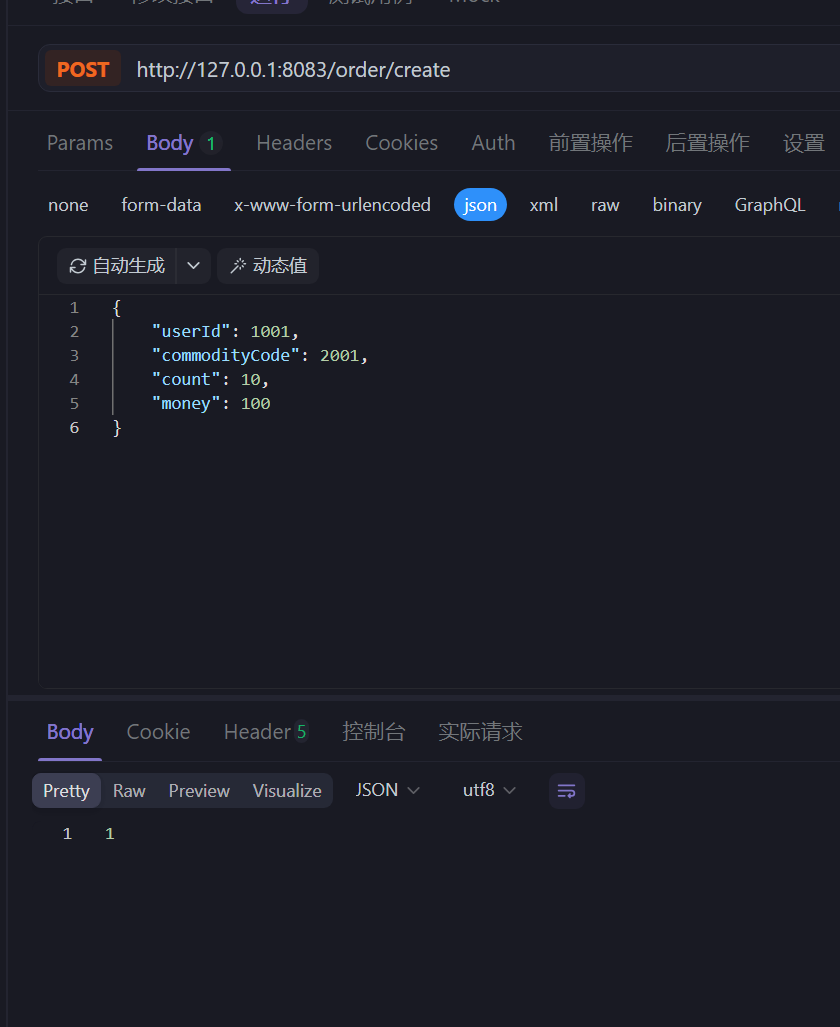Click the 动态值 button
The image size is (840, 1027).
[268, 266]
